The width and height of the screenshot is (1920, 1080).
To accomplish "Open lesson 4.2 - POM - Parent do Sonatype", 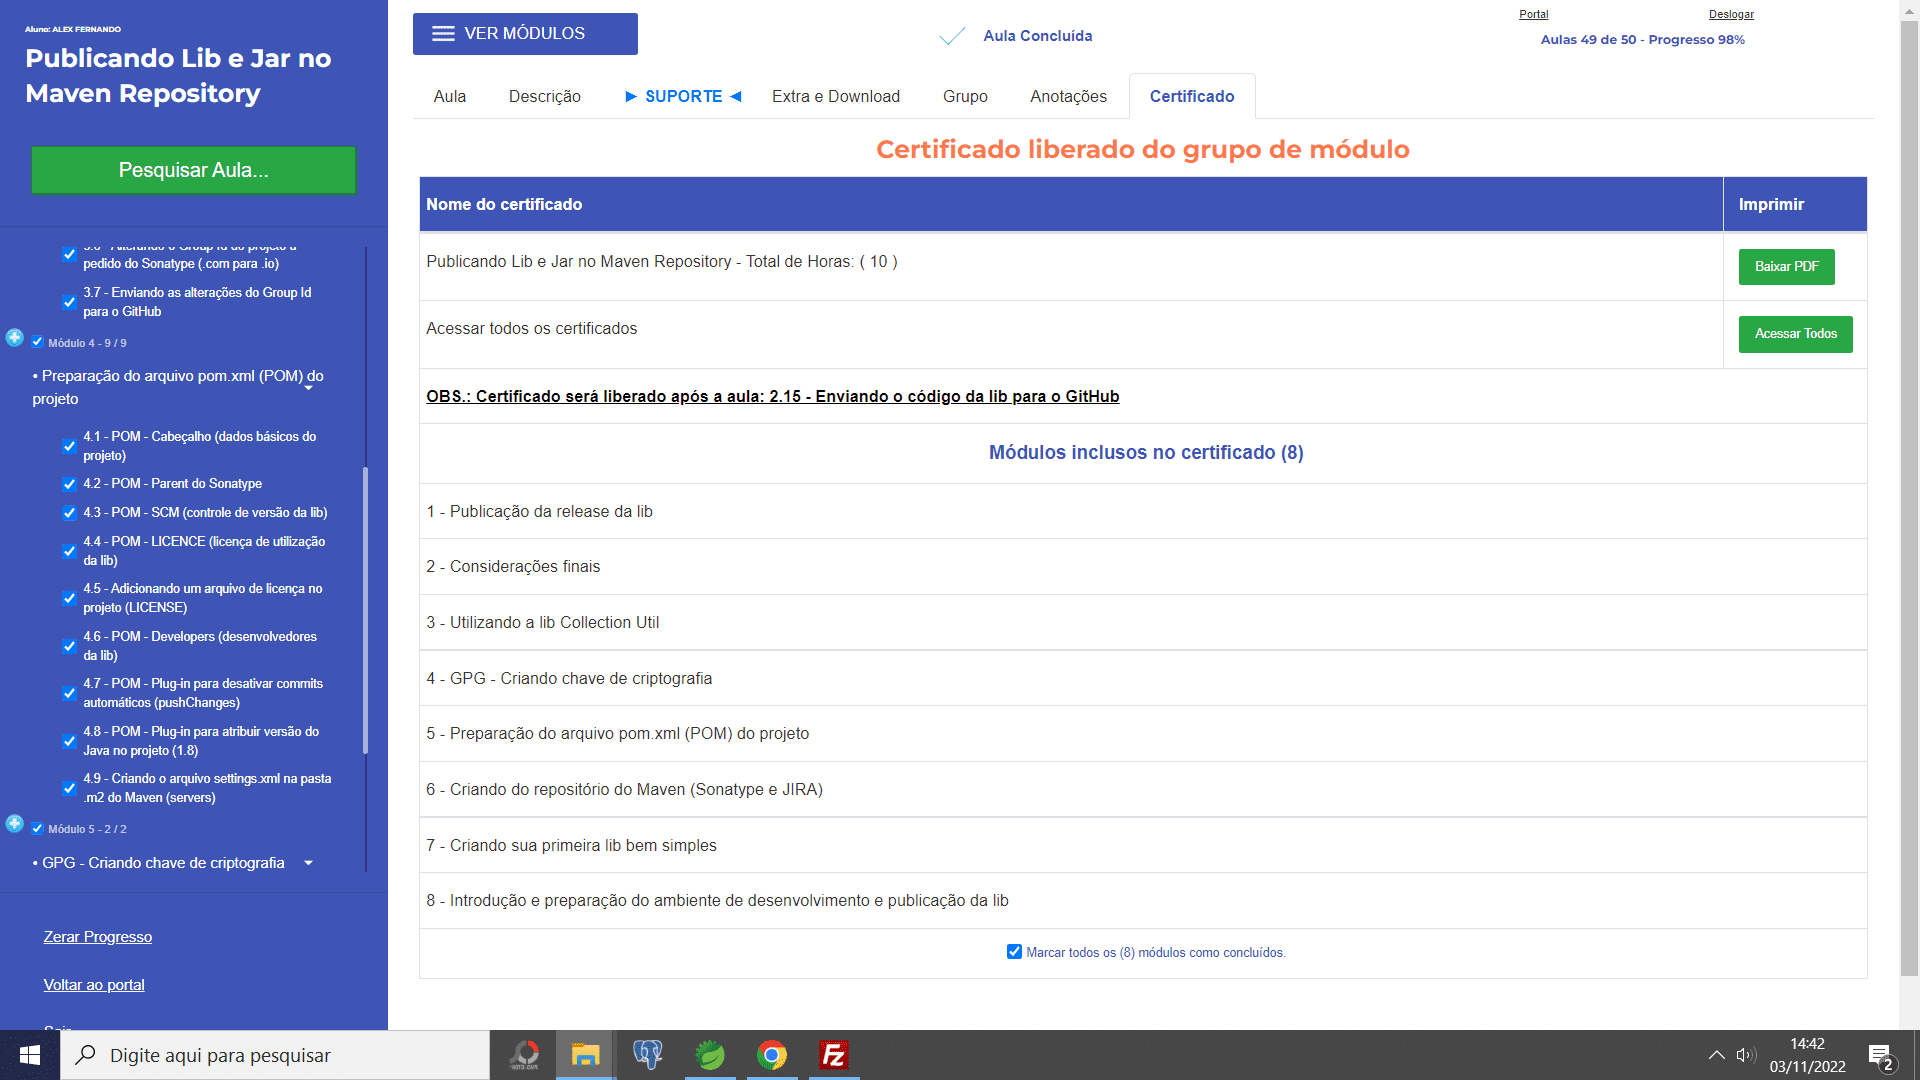I will (173, 484).
